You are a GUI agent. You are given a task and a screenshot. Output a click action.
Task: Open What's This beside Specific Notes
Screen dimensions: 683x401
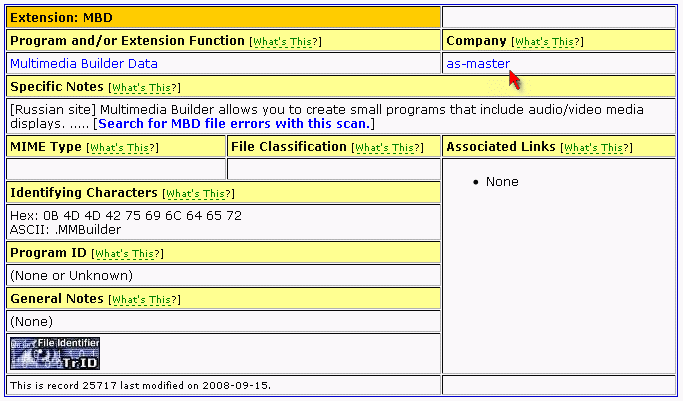click(144, 88)
